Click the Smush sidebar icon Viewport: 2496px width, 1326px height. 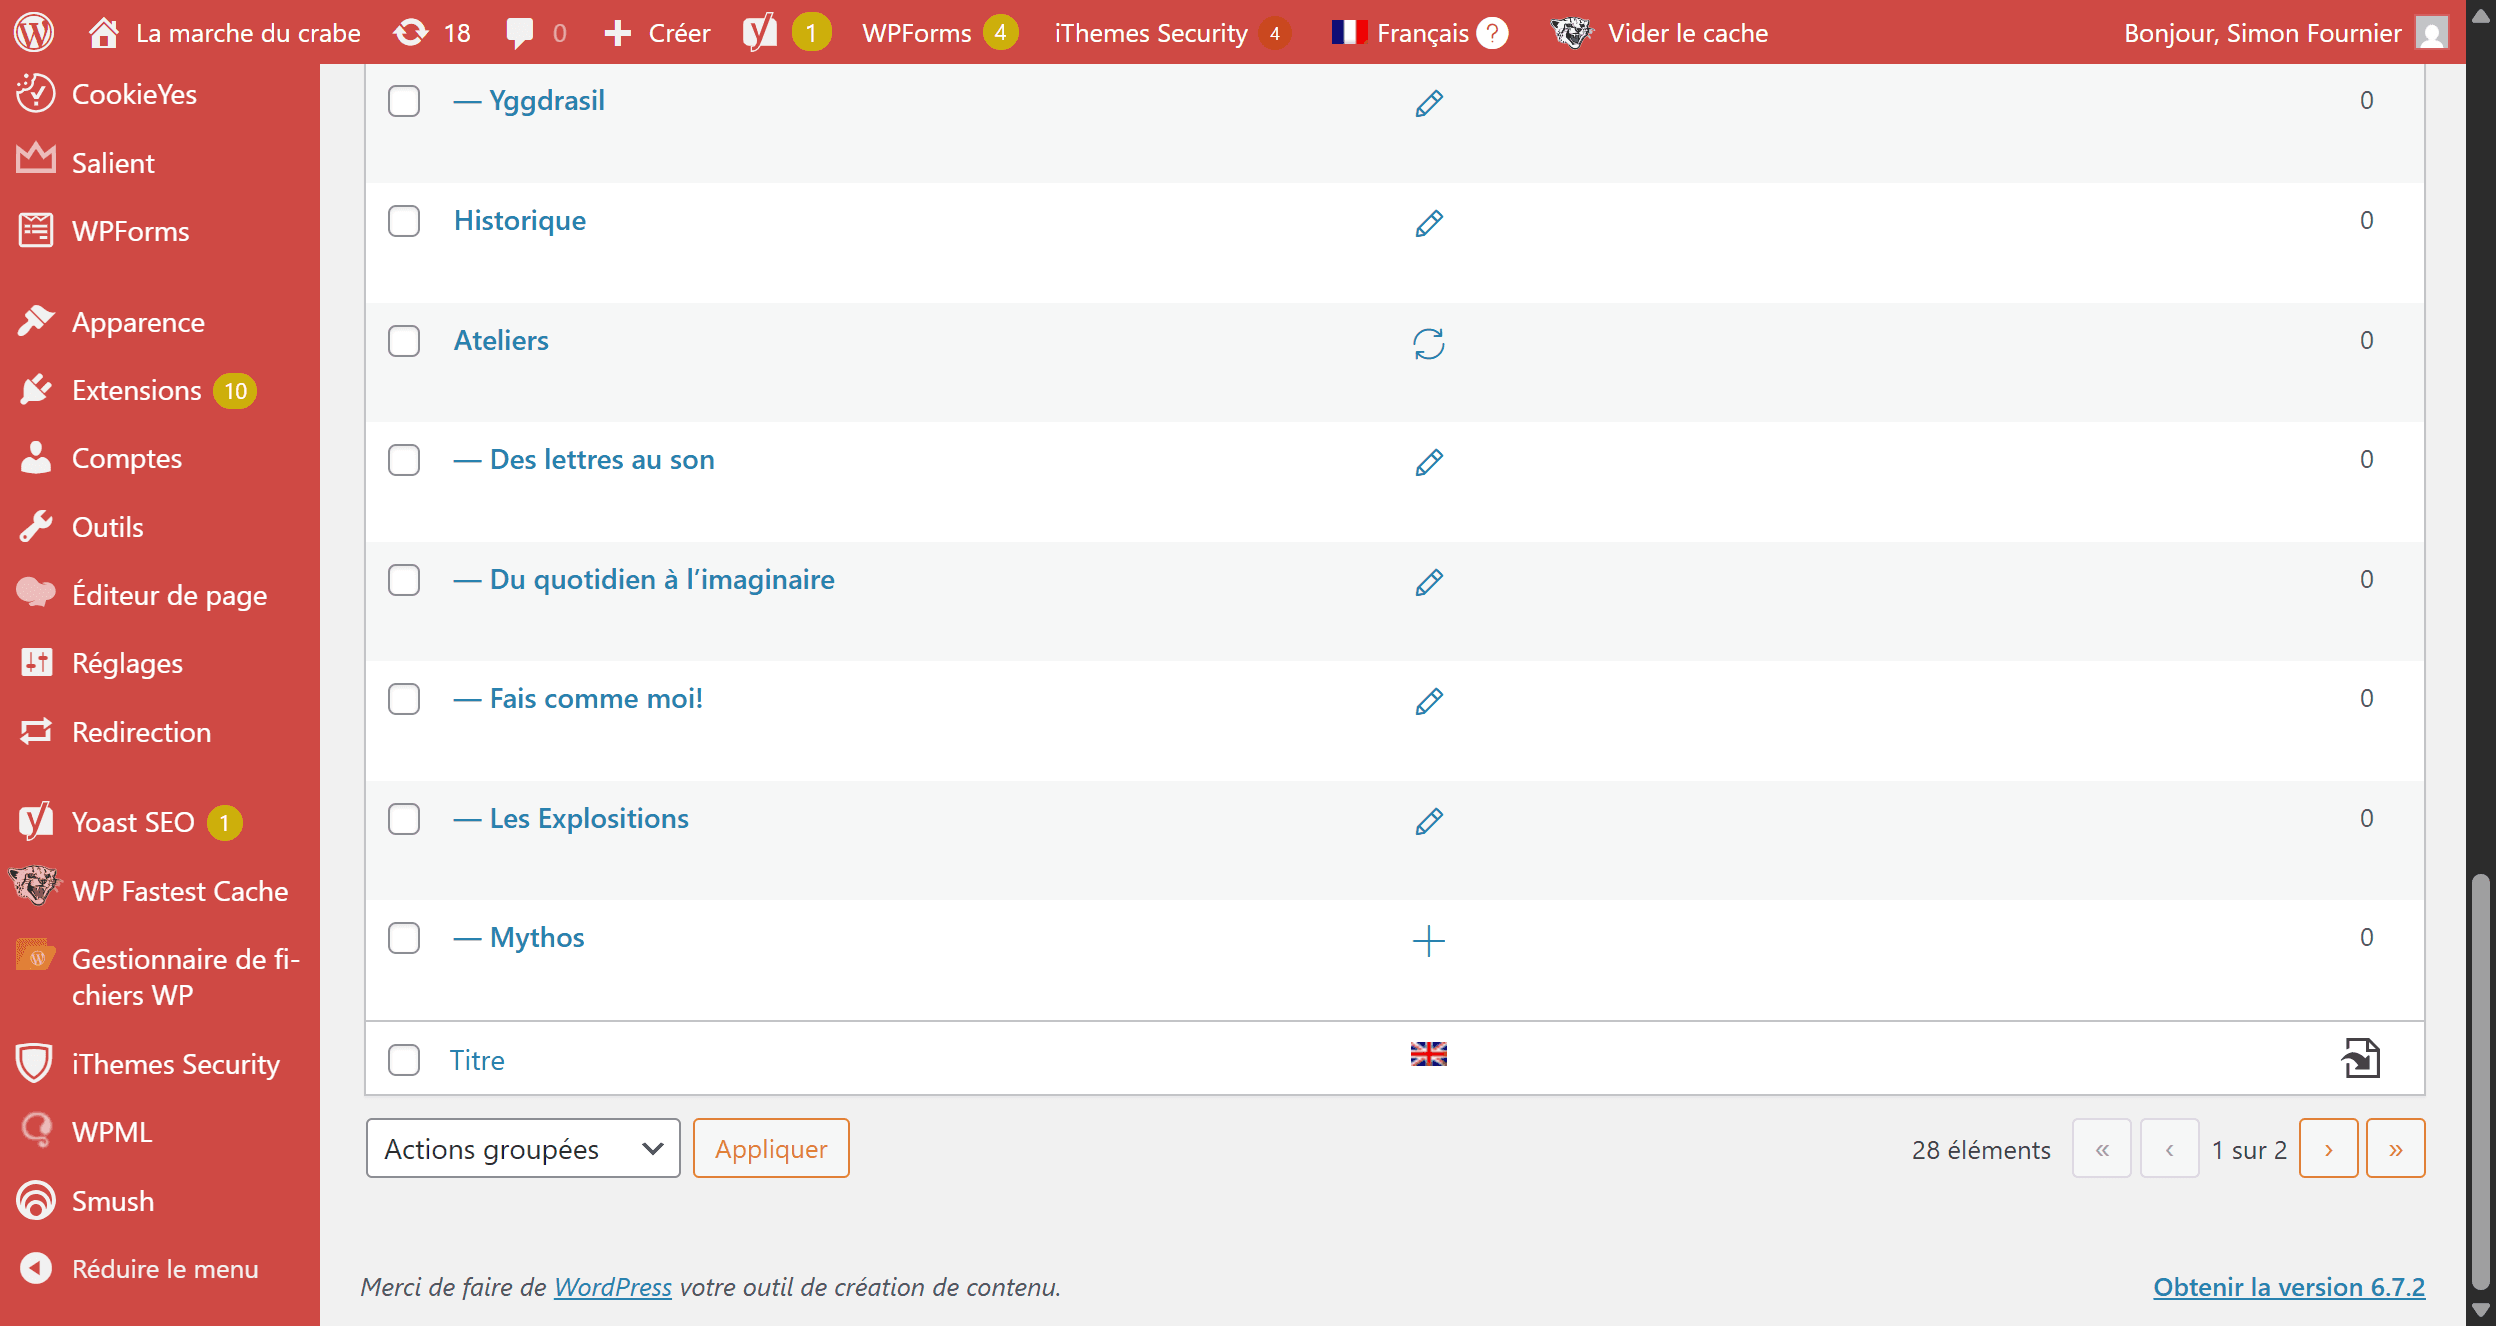[x=36, y=1200]
